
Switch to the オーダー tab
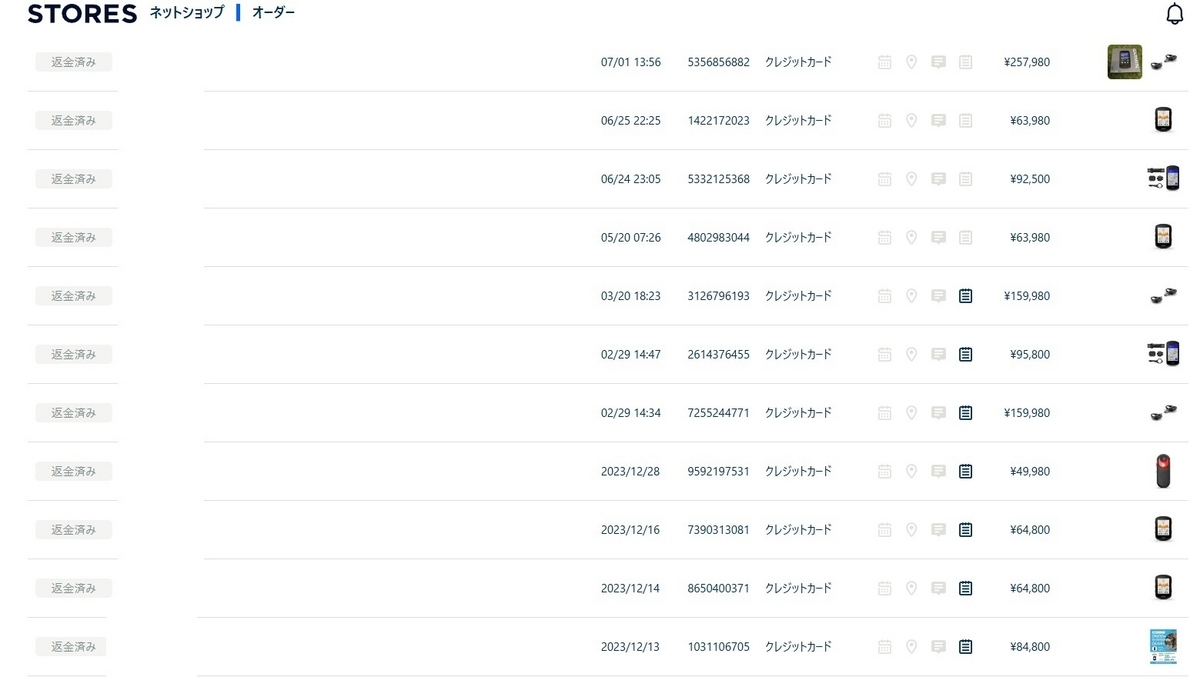273,13
